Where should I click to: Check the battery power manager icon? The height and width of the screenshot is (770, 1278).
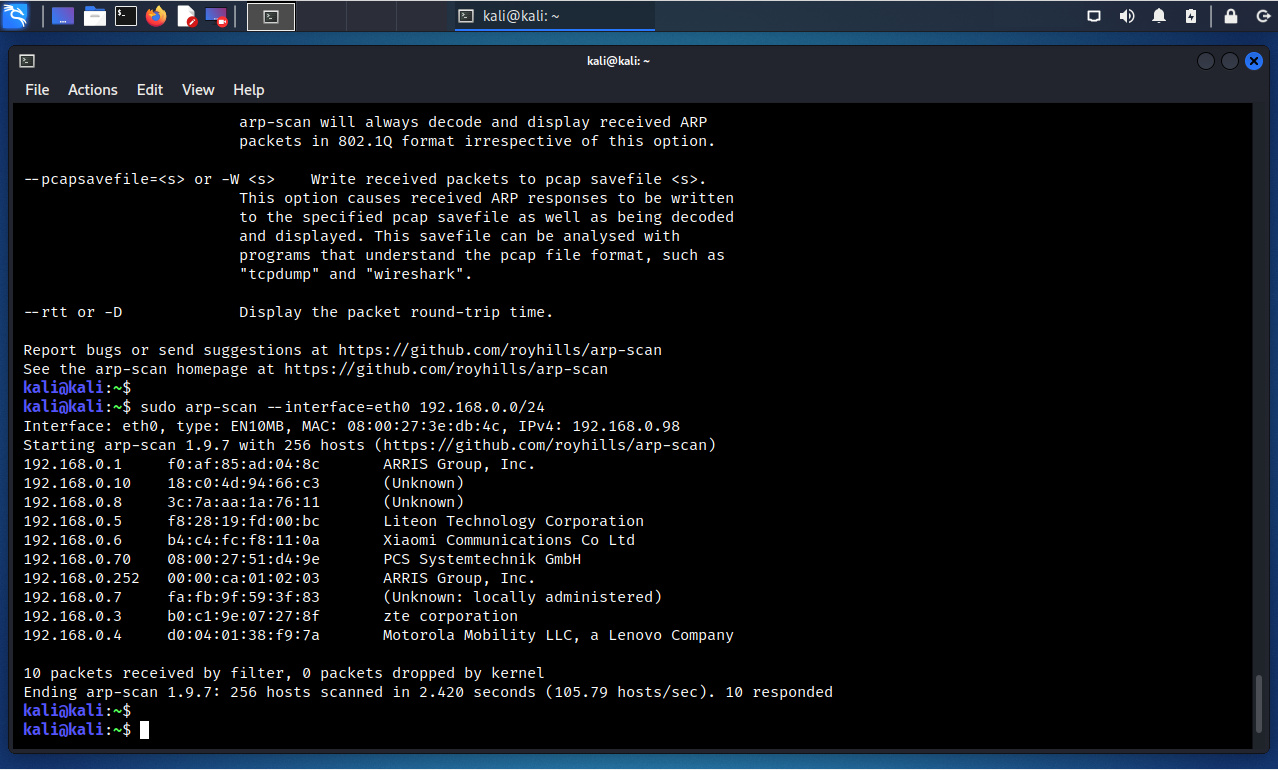[1190, 16]
